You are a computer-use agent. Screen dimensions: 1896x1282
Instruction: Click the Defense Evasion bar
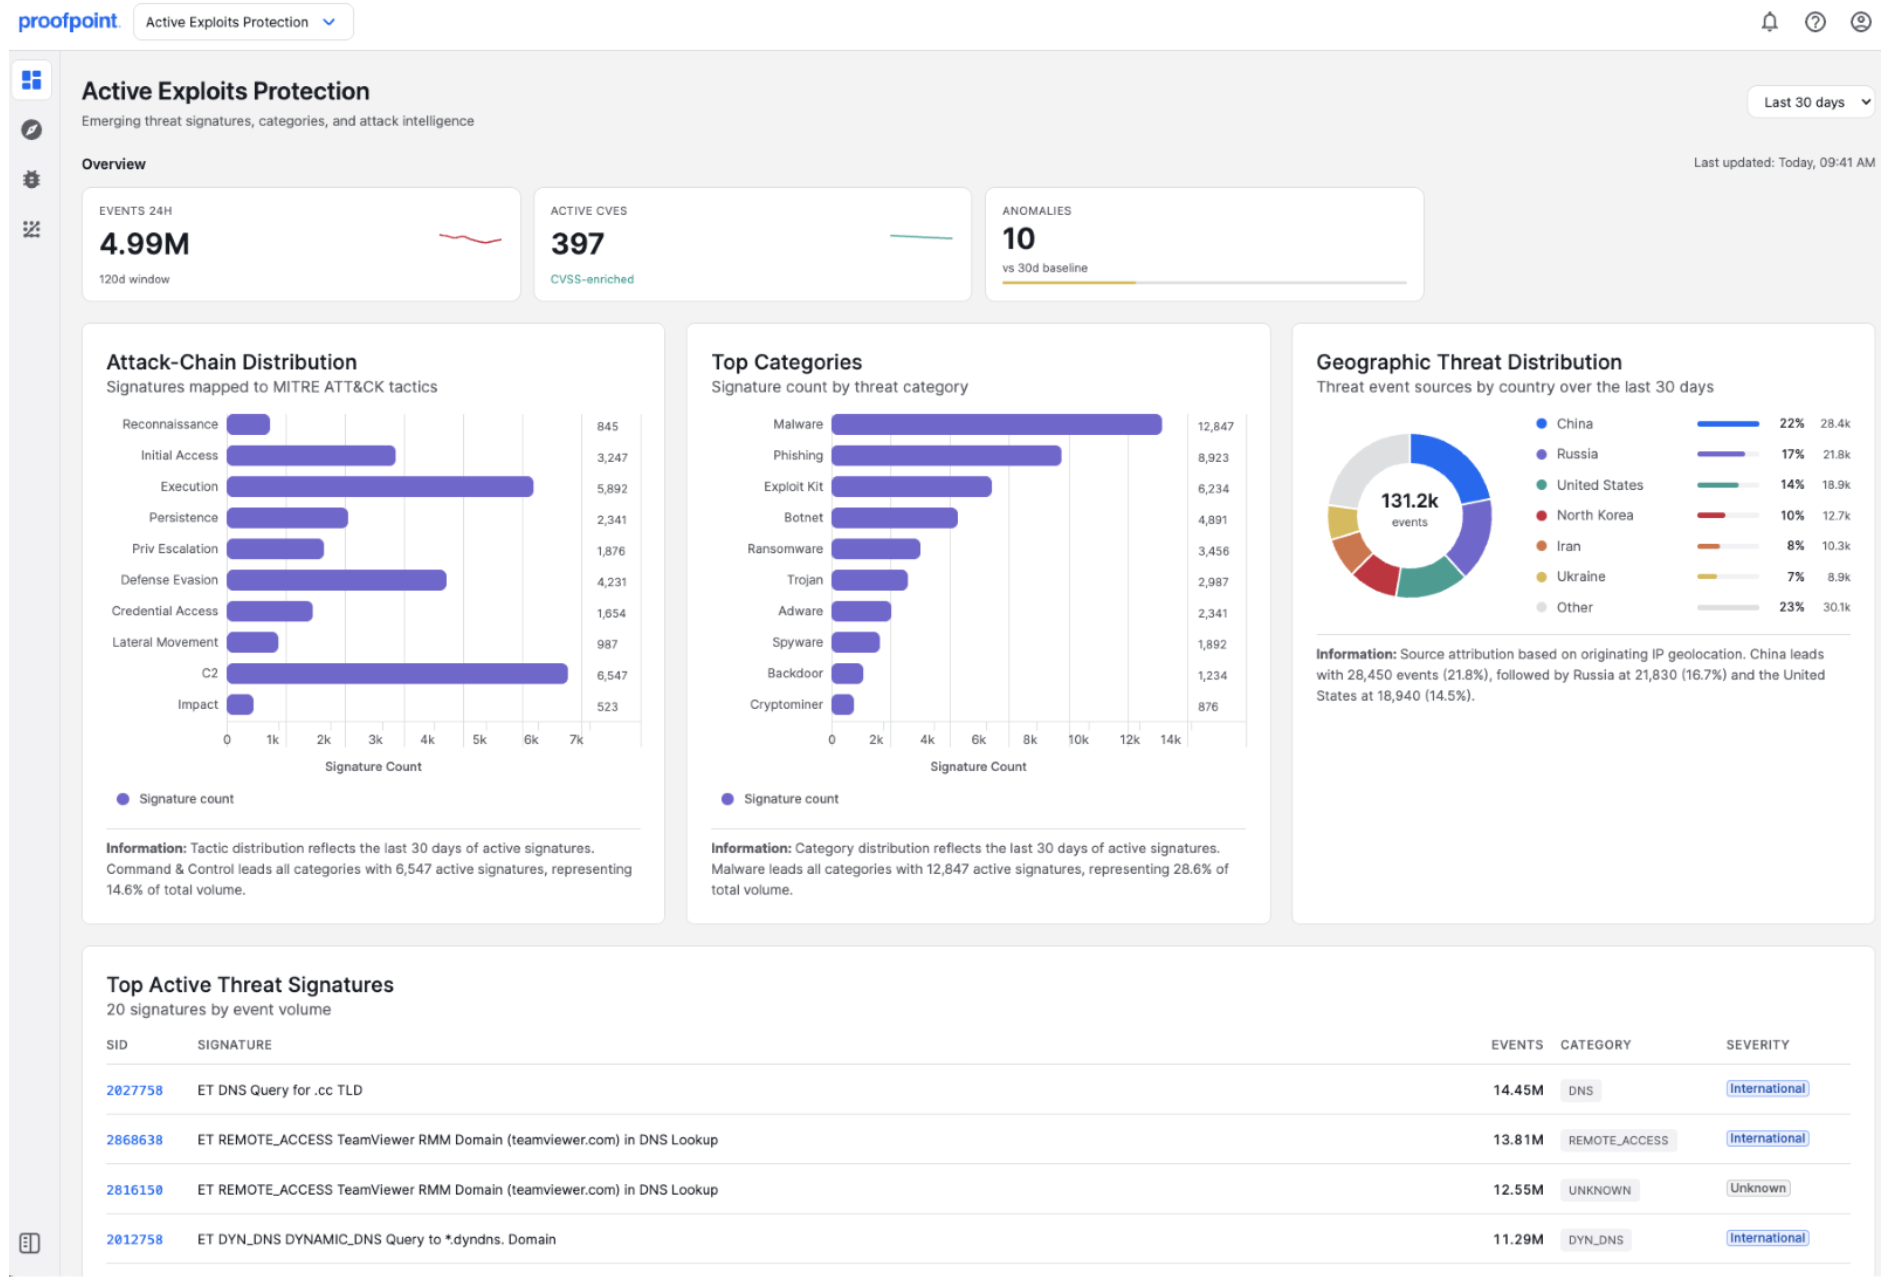tap(336, 580)
